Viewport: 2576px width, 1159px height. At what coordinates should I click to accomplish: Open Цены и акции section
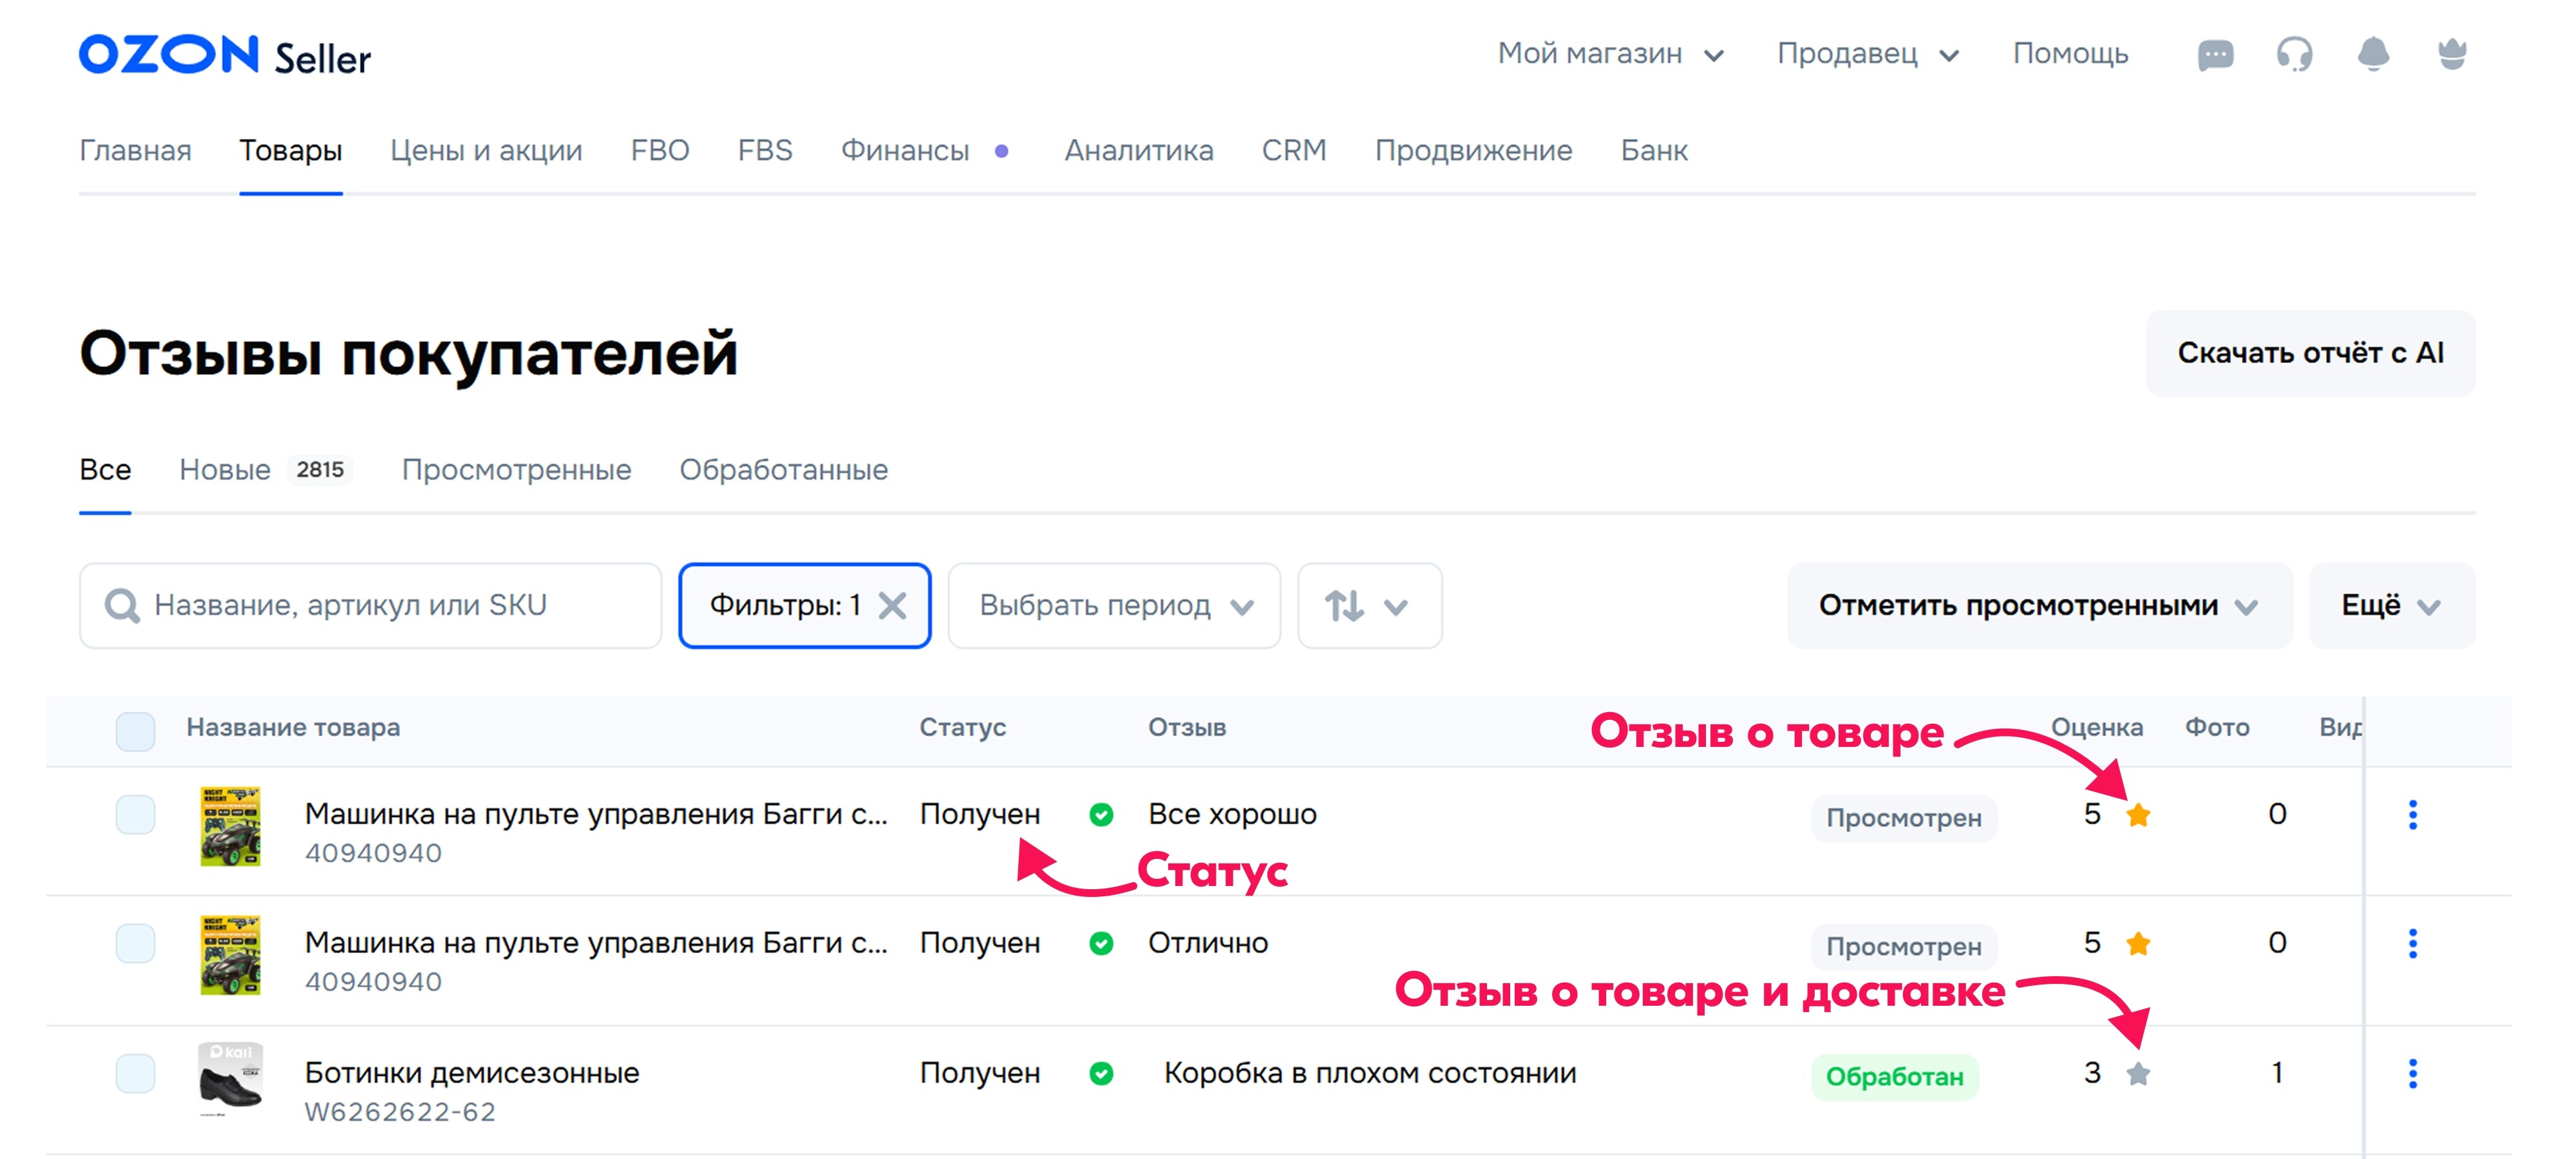coord(486,150)
